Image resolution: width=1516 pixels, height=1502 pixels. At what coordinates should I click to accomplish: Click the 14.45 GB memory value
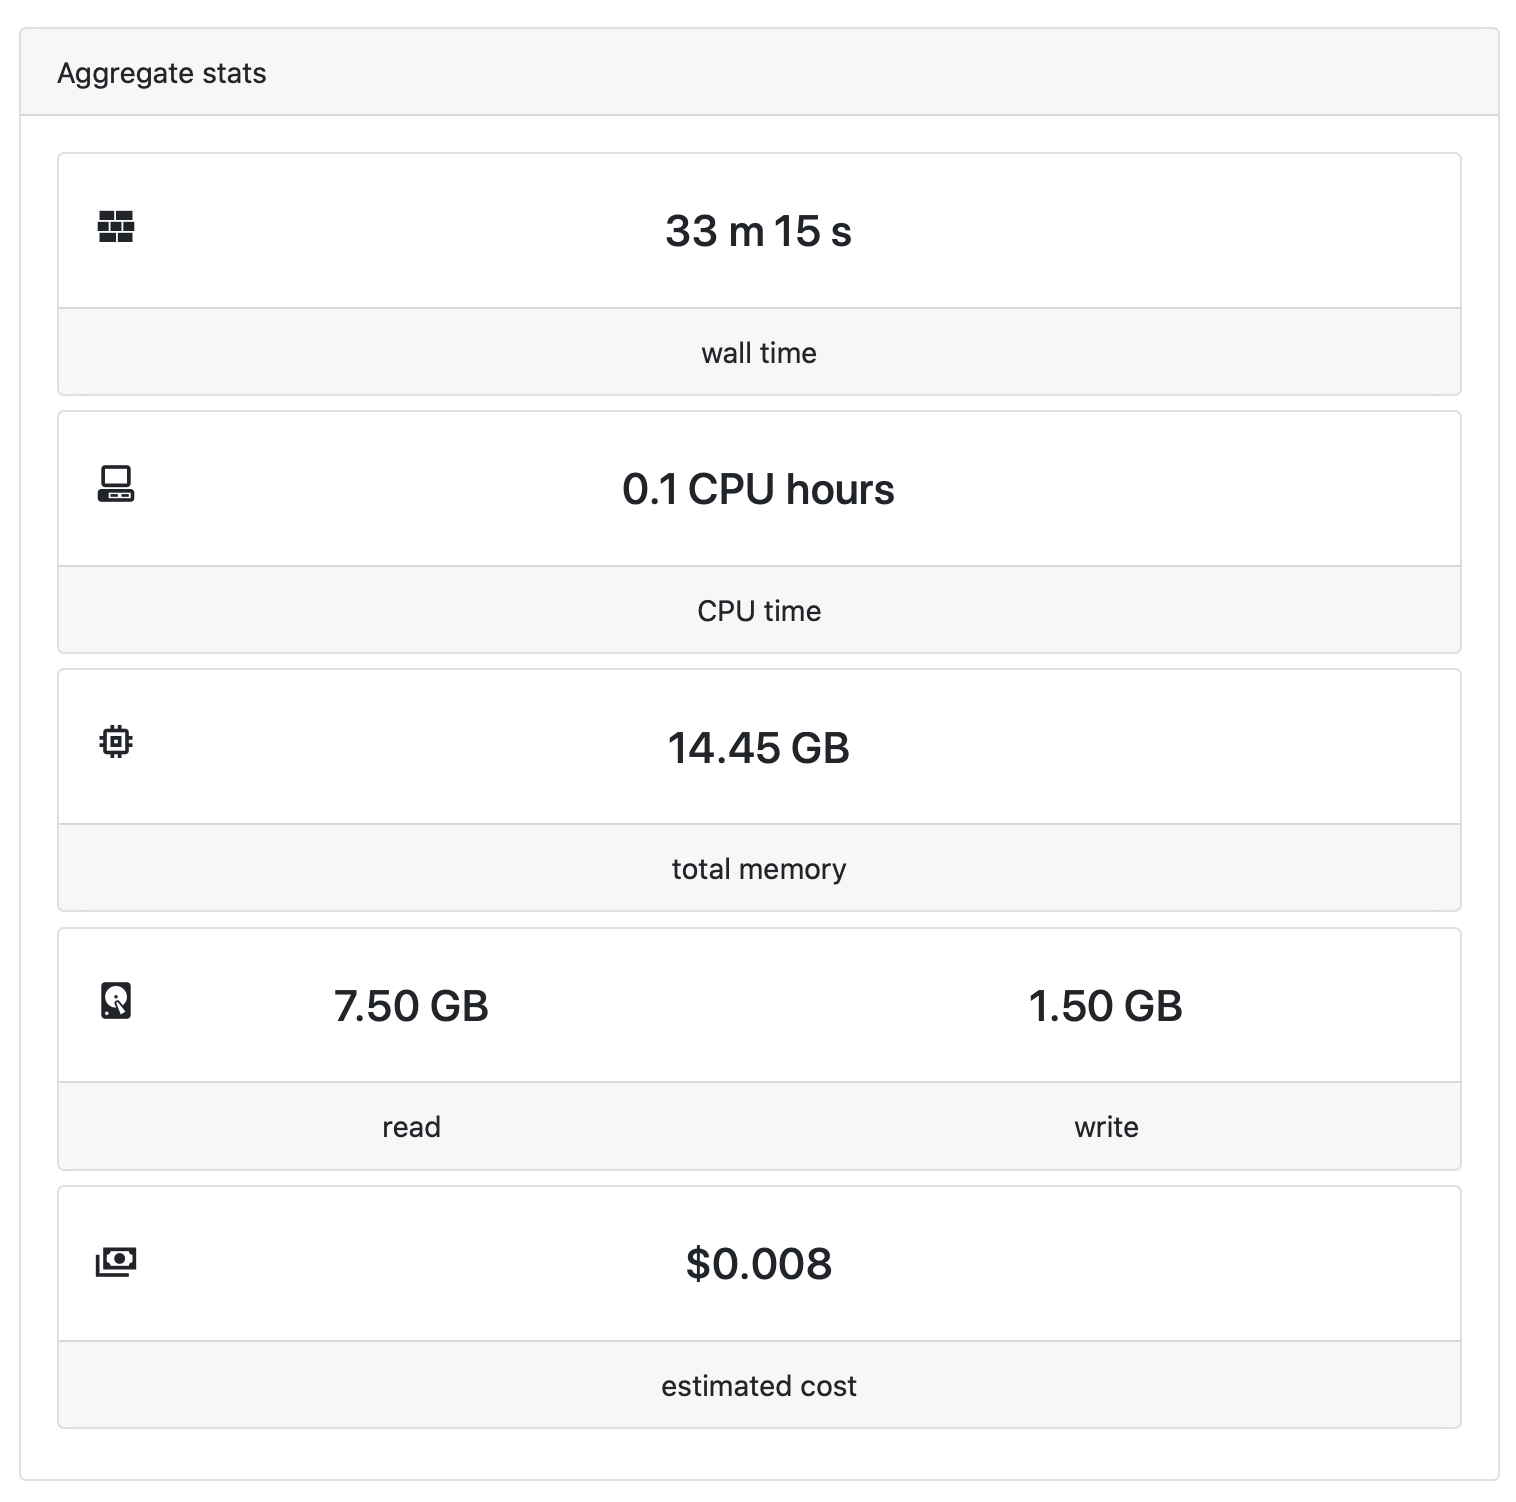point(758,748)
